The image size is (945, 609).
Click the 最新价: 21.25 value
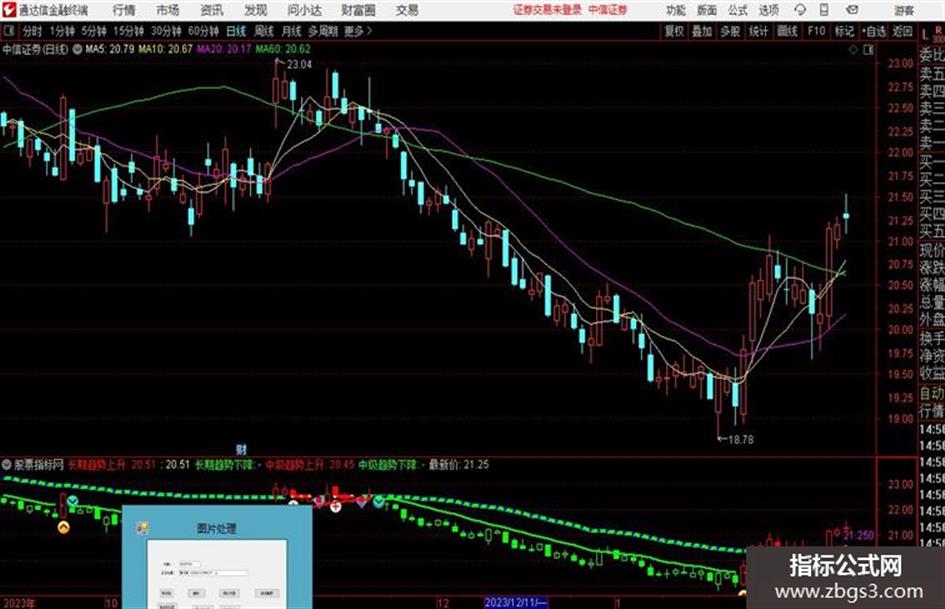459,465
